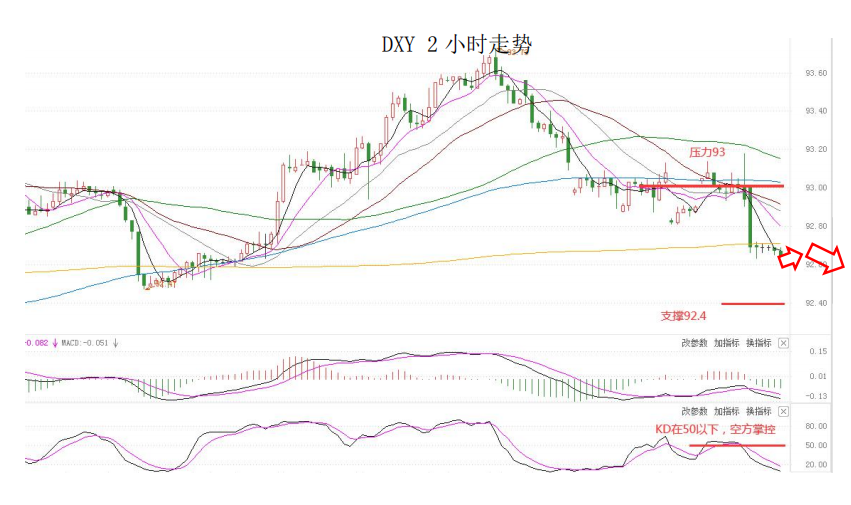Close the MACD indicator panel
The width and height of the screenshot is (851, 505).
(783, 342)
